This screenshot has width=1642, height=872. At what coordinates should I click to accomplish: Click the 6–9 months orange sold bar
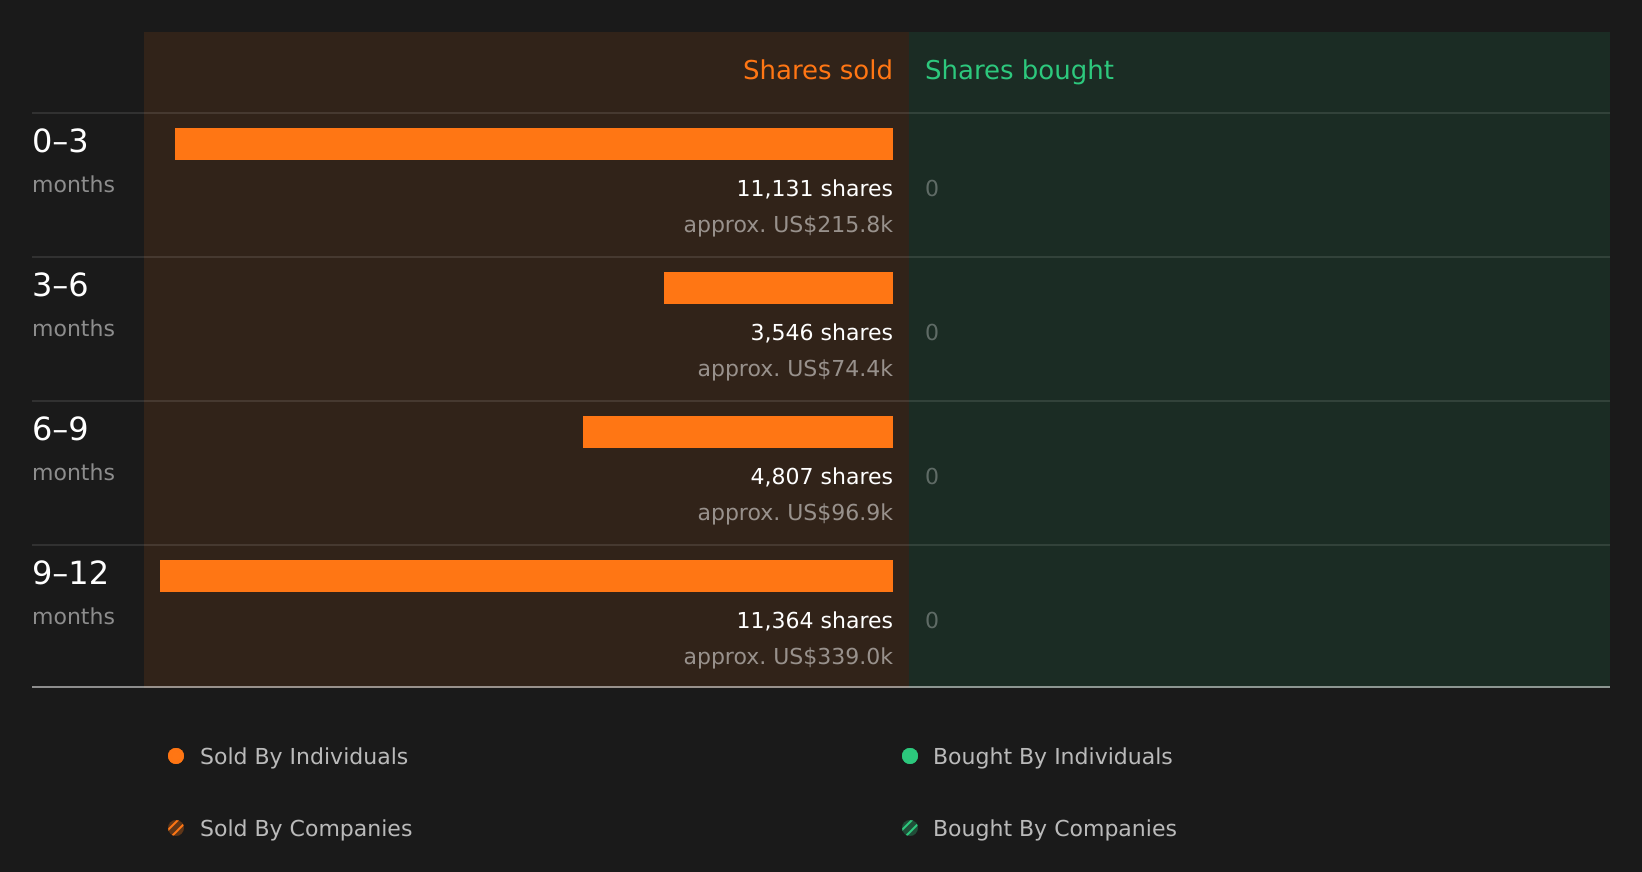pyautogui.click(x=738, y=432)
